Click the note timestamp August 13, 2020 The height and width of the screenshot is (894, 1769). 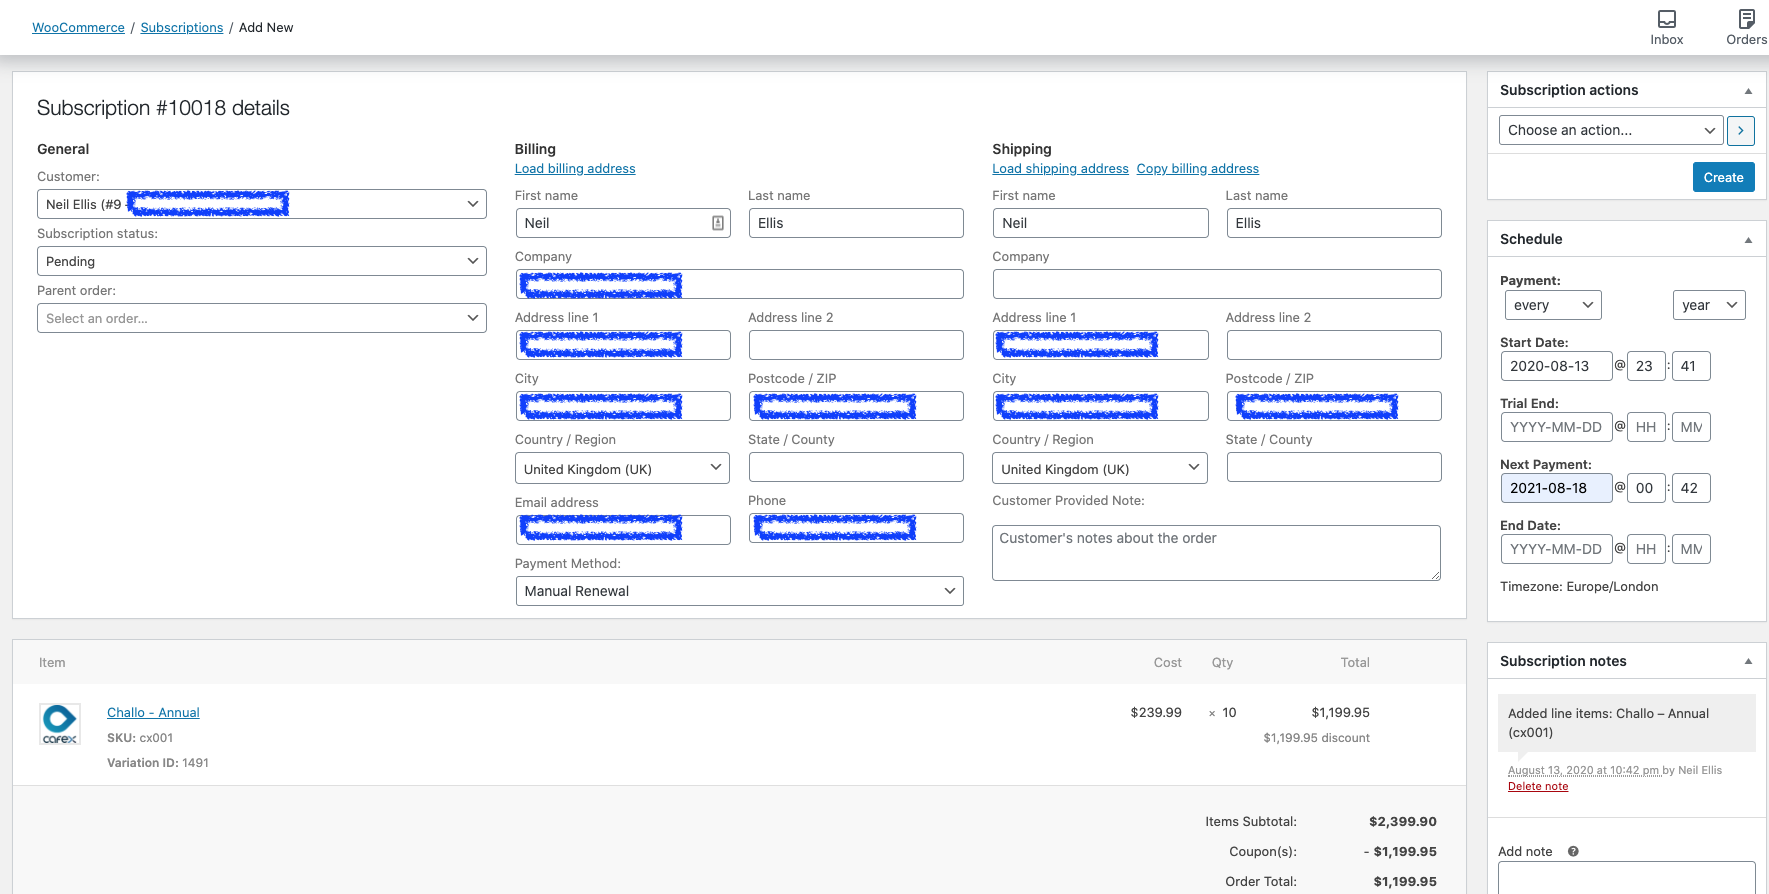pos(1584,770)
